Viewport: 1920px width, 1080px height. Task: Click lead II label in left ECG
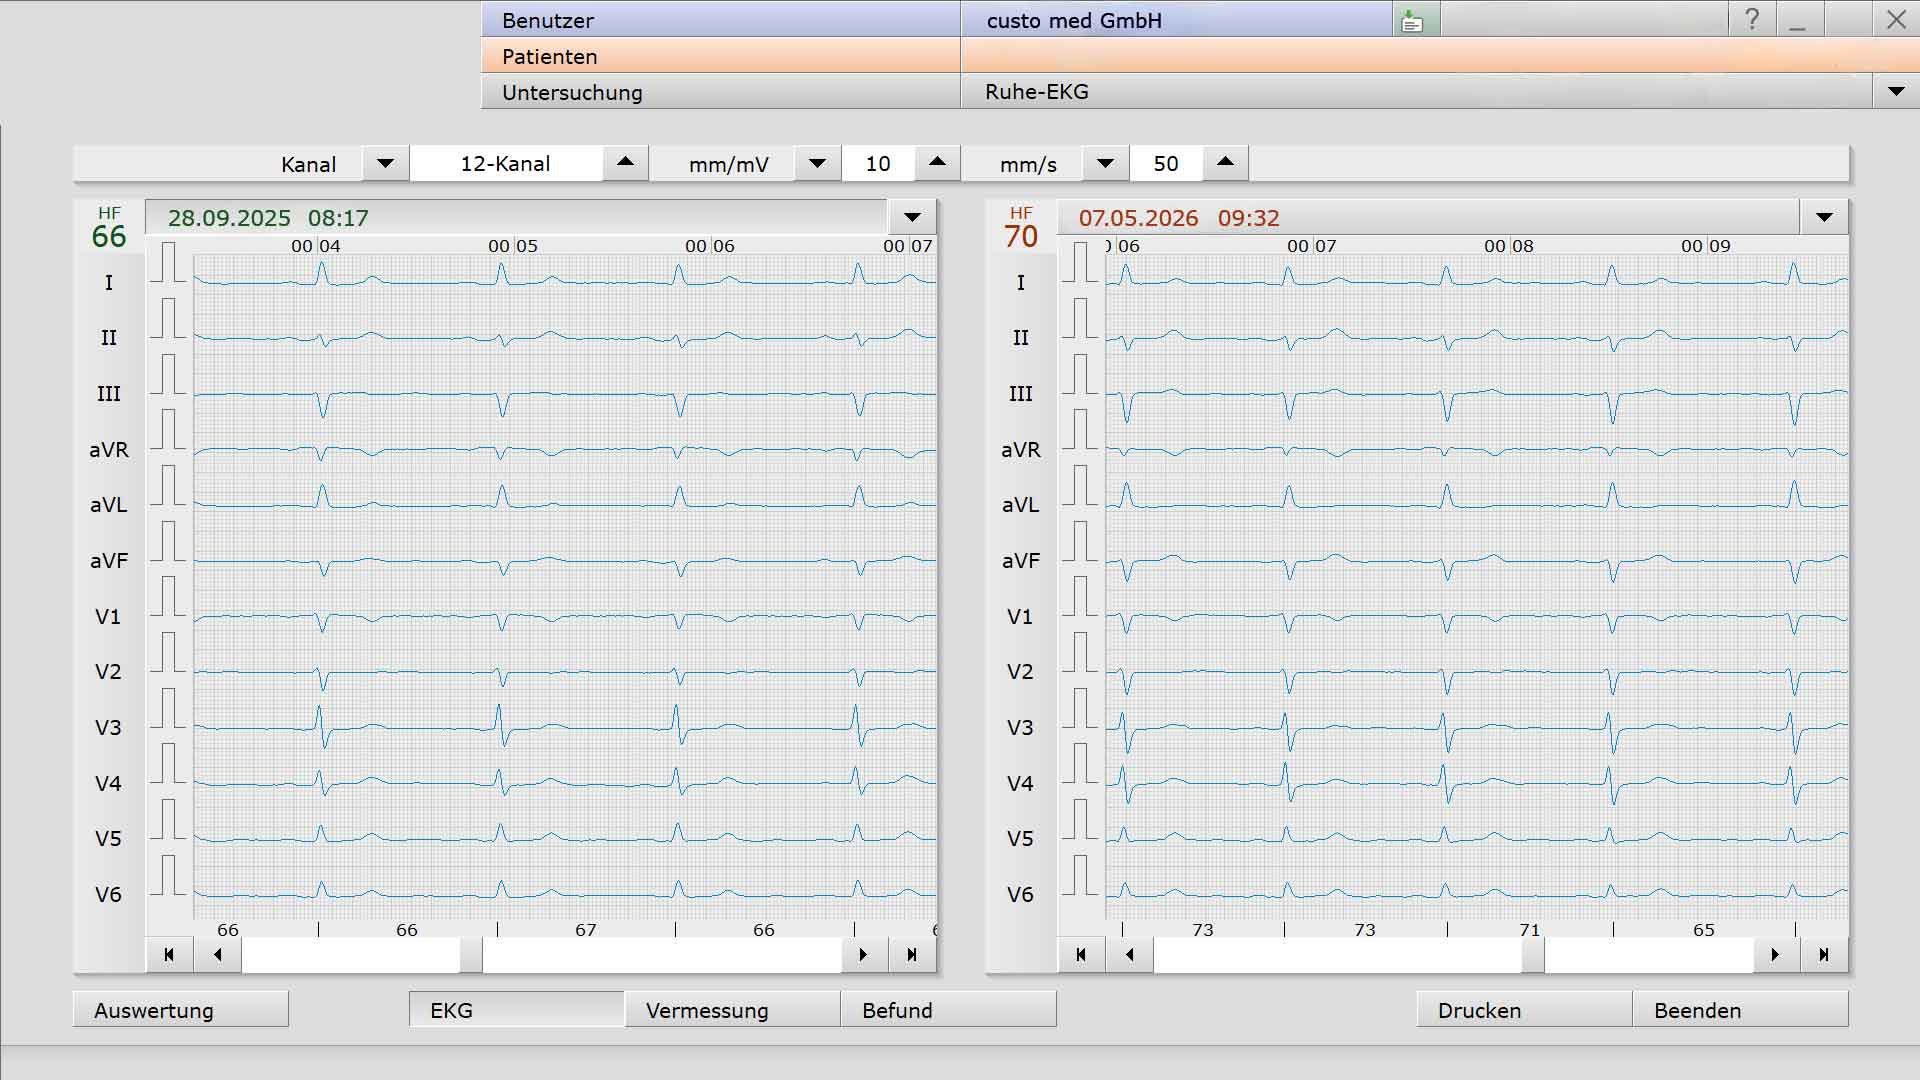tap(109, 338)
